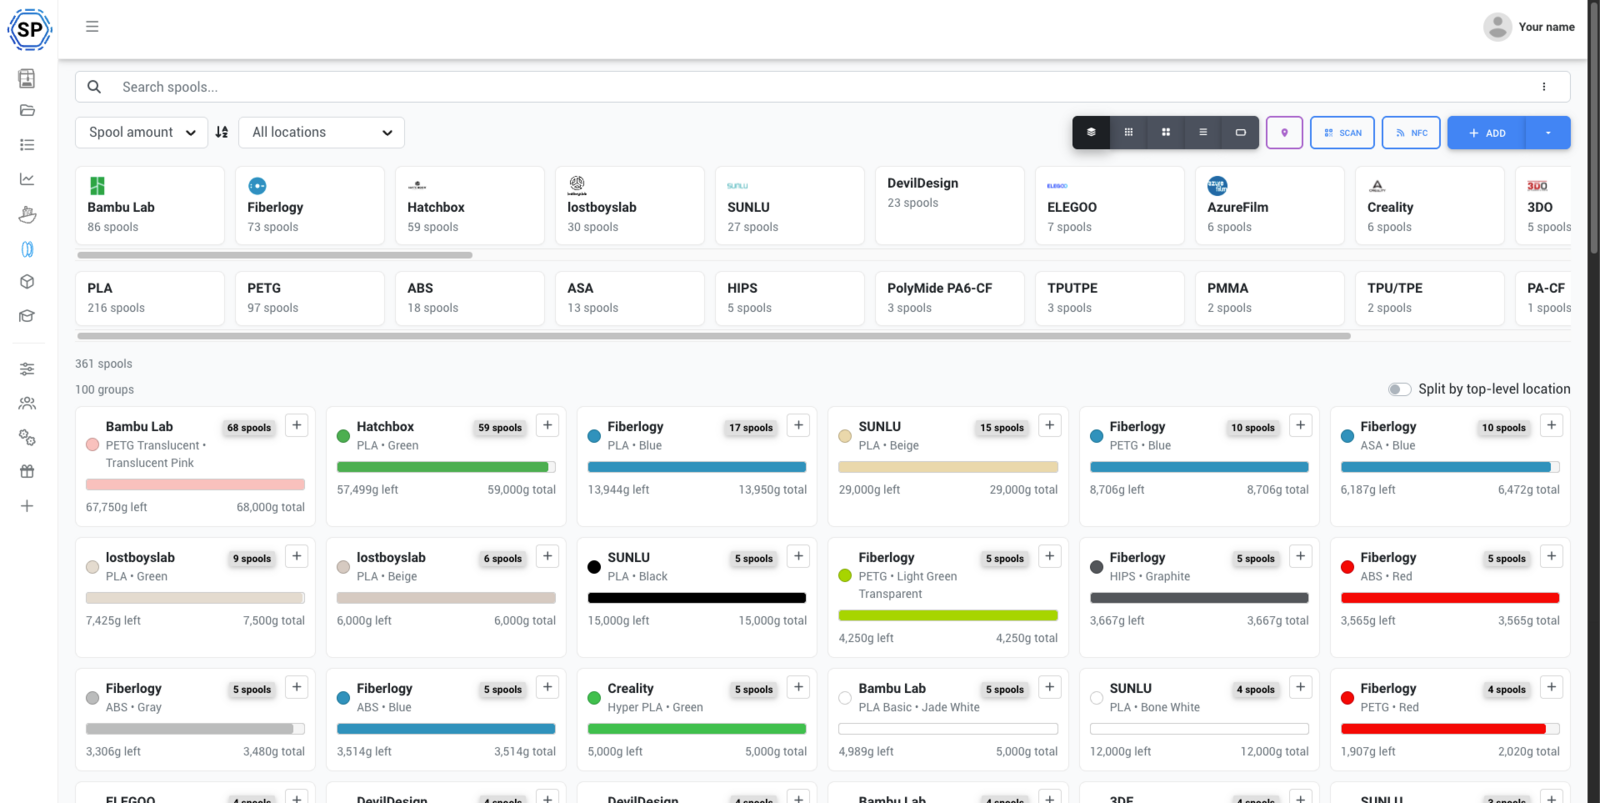The image size is (1600, 803).
Task: Filter by PMMA material card
Action: coord(1270,298)
